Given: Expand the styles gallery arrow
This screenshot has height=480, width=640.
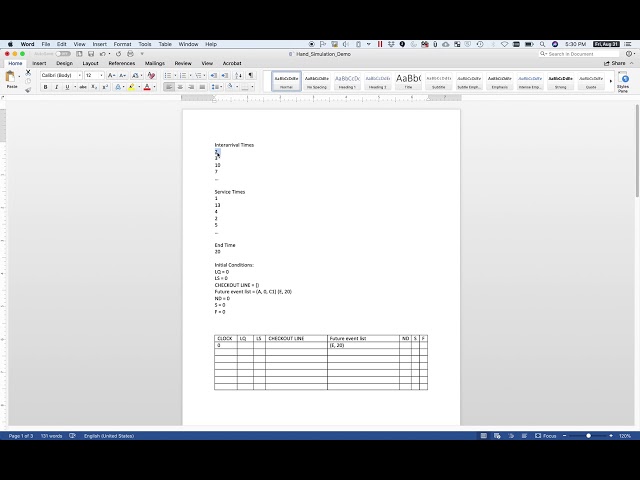Looking at the screenshot, I should pos(611,81).
